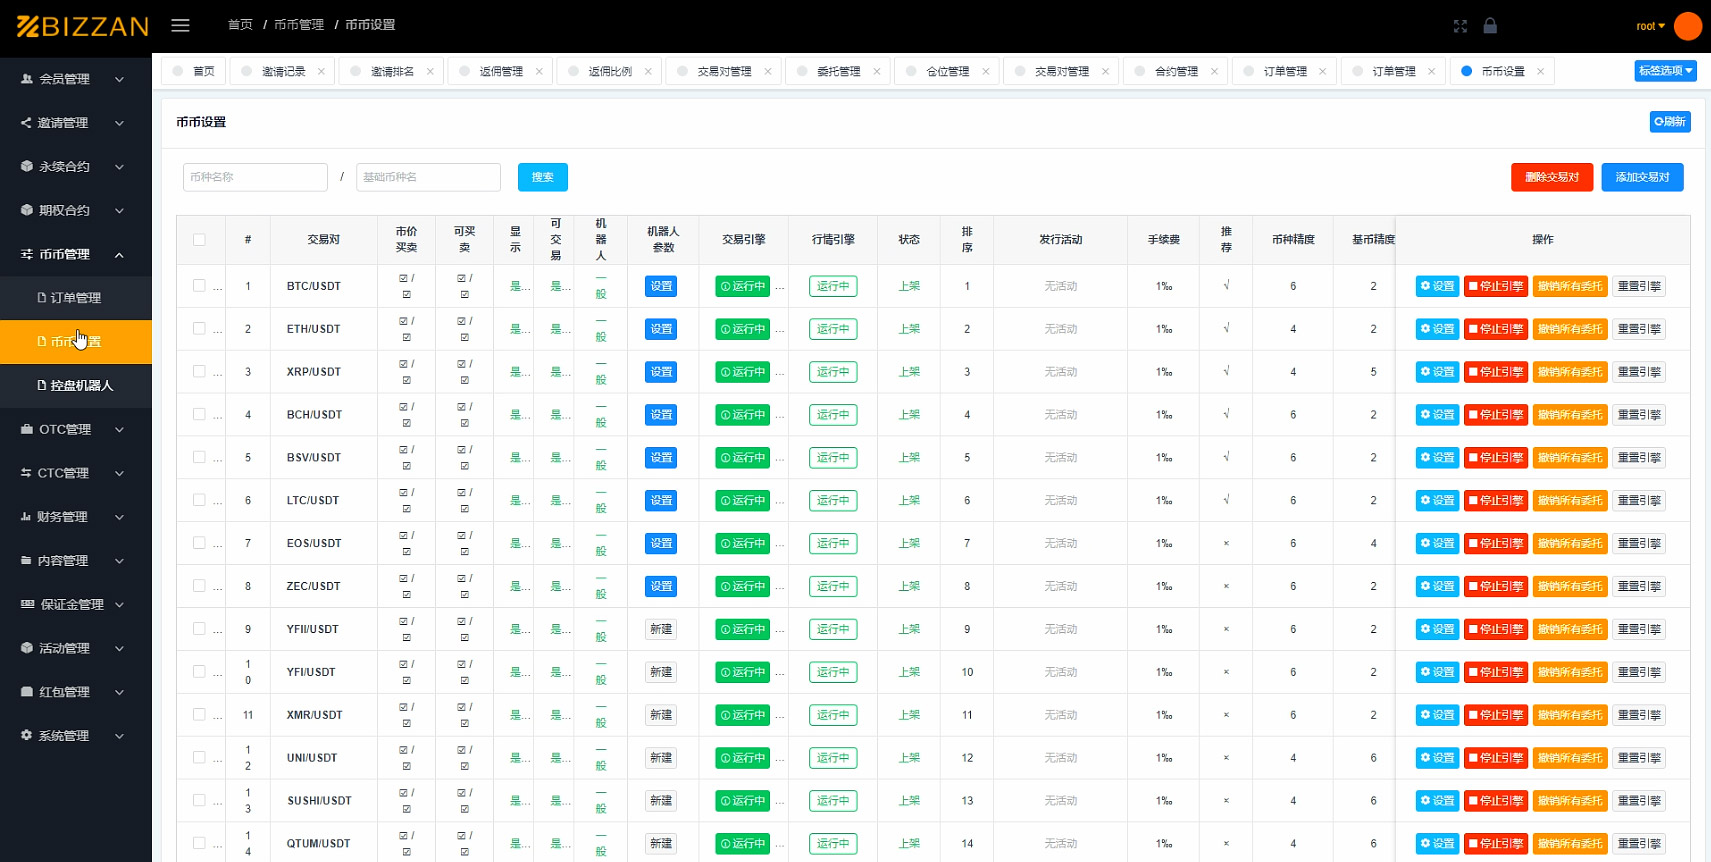Click the orange user avatar

coord(1688,26)
